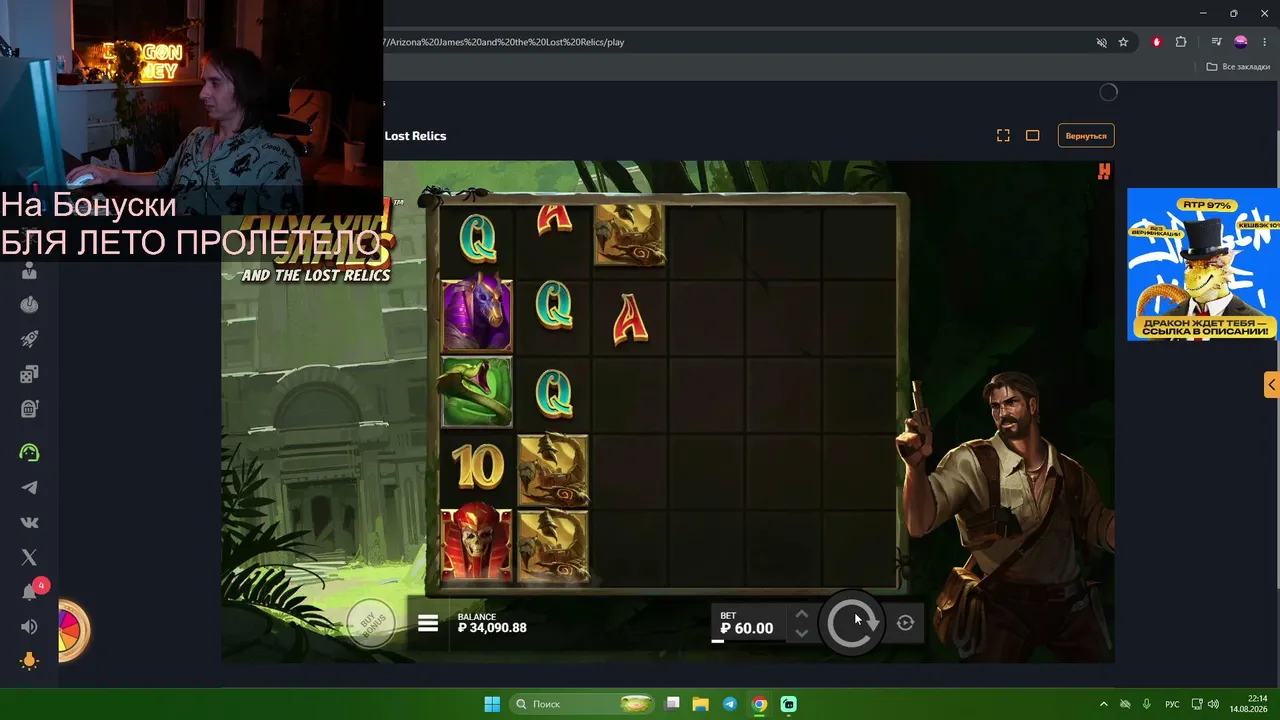Open the Windows Start menu
Image resolution: width=1280 pixels, height=720 pixels.
click(x=492, y=704)
